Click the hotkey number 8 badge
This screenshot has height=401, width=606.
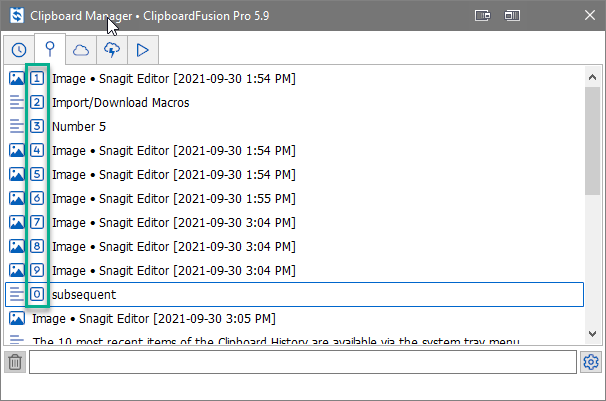[x=37, y=246]
